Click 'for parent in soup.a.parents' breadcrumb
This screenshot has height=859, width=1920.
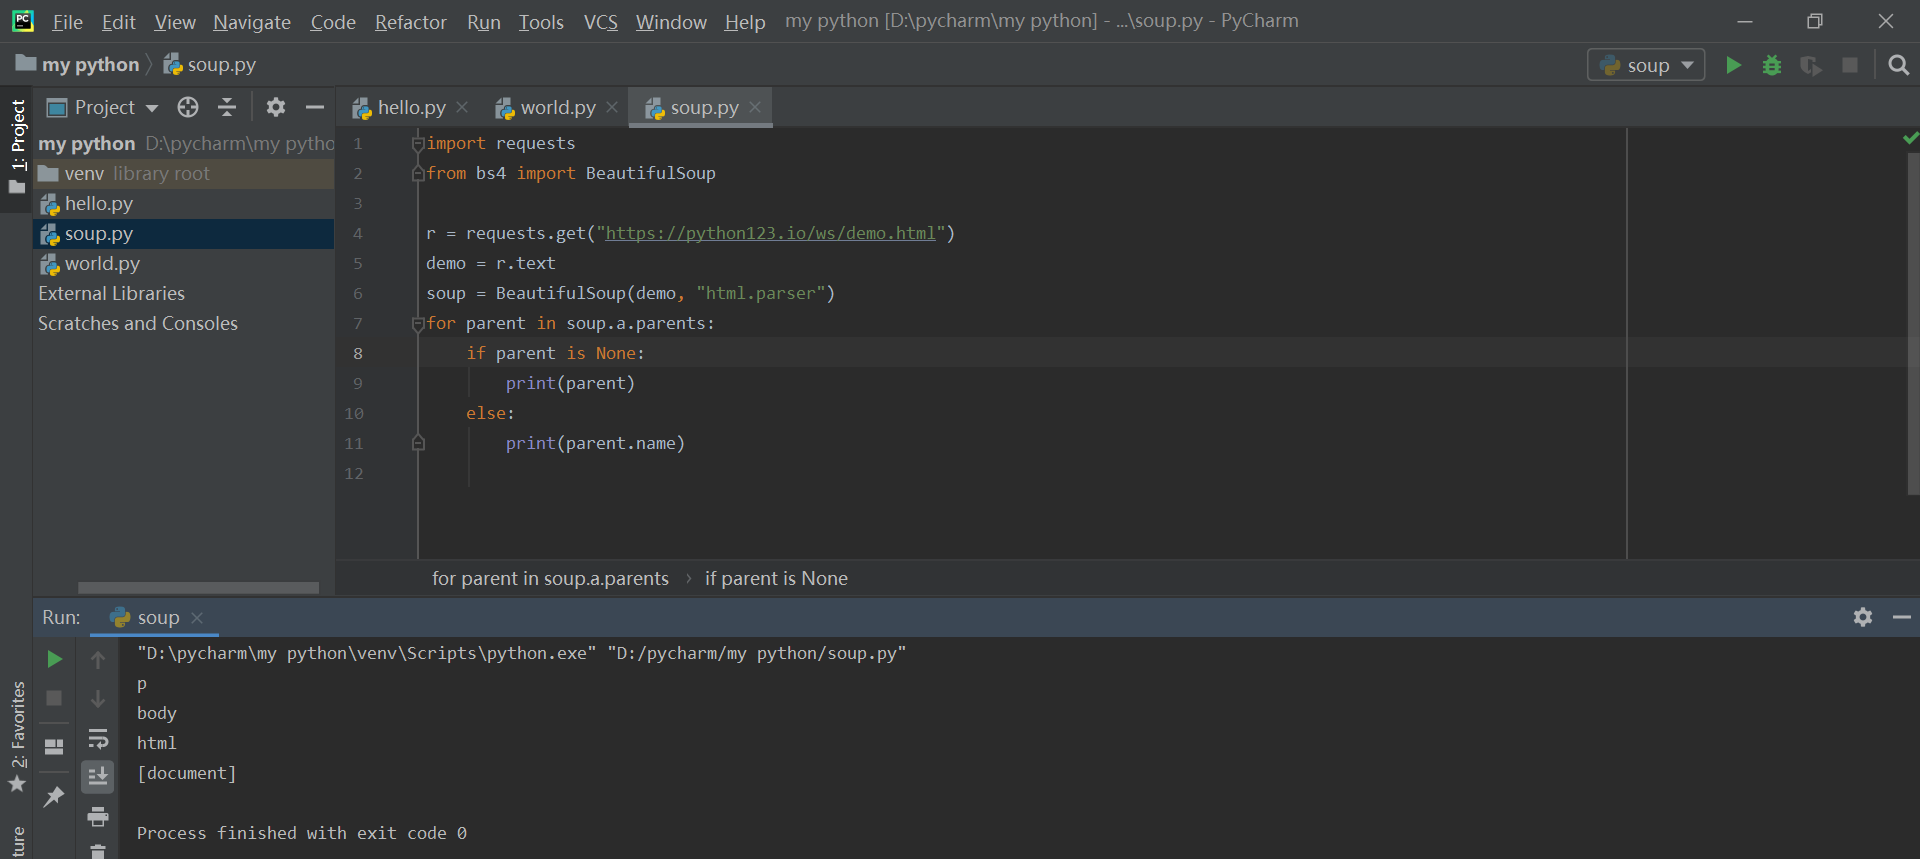click(x=550, y=578)
